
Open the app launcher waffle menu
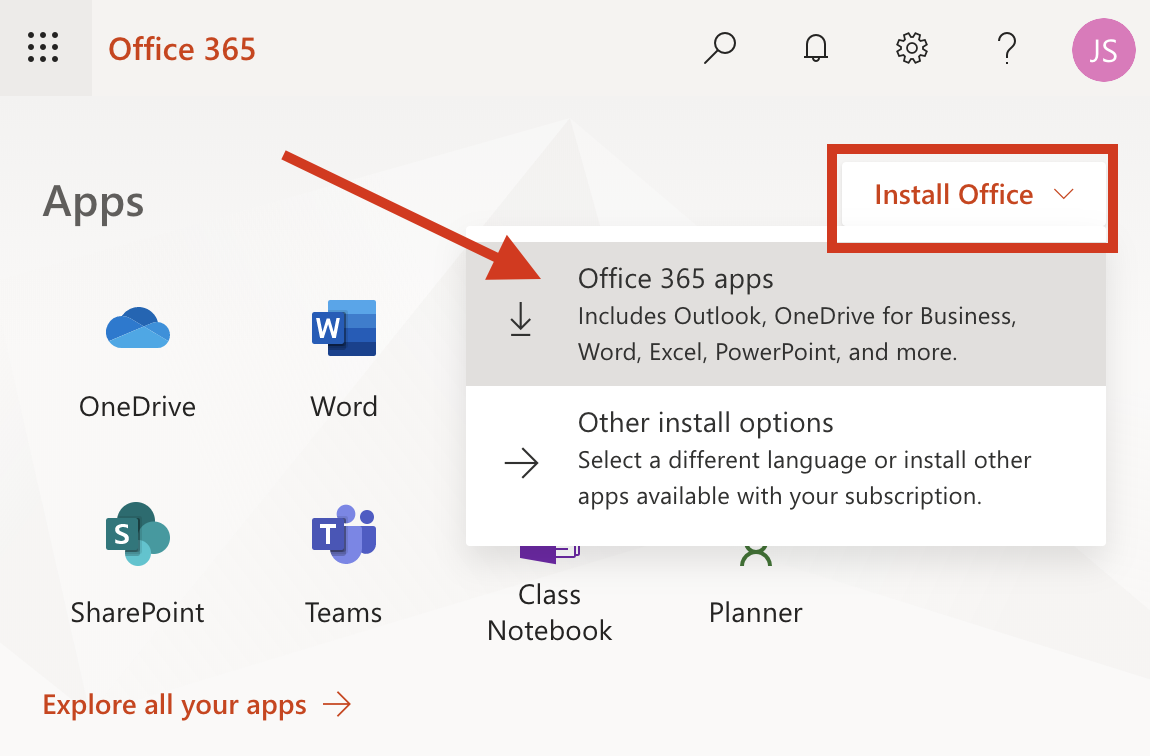pos(43,48)
